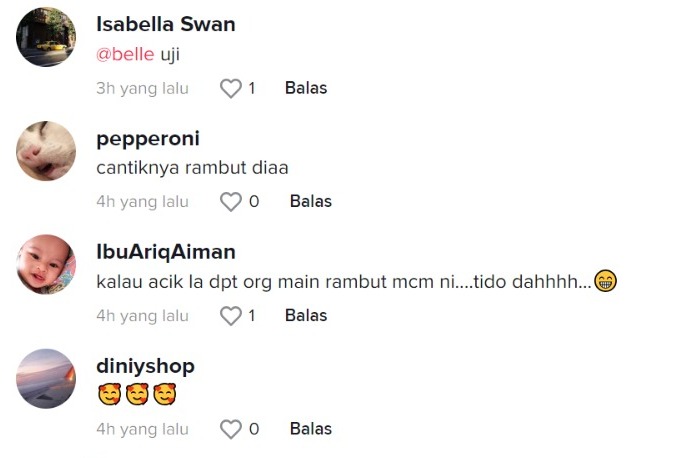Click Balas under IbuAriqAiman's comment

click(x=306, y=315)
